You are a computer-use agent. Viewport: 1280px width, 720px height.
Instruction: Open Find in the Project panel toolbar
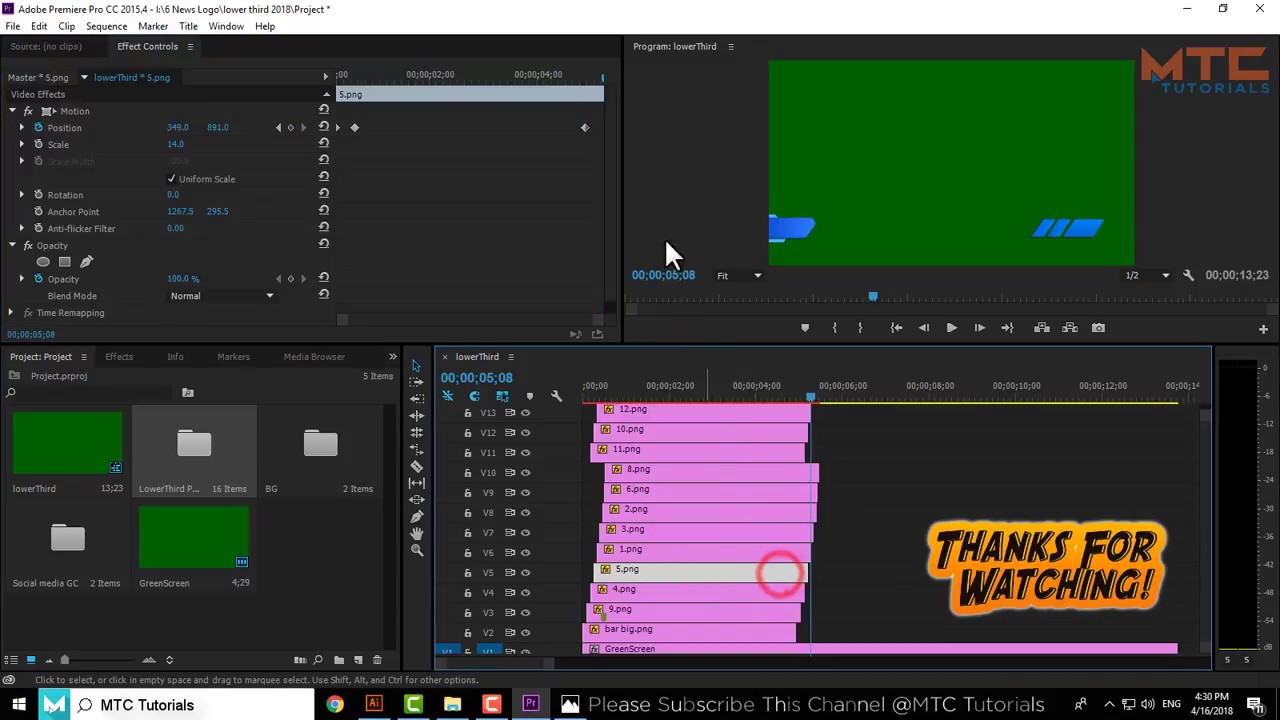(x=318, y=660)
